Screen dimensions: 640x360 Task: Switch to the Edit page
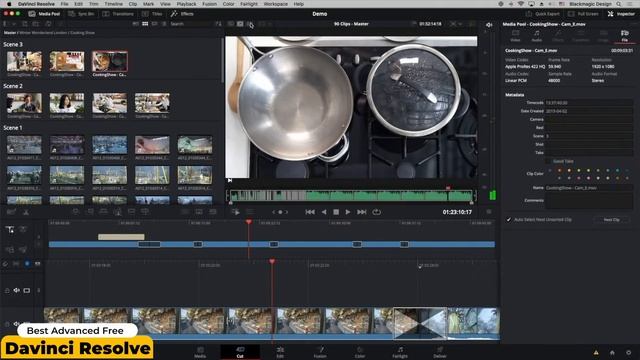pyautogui.click(x=280, y=352)
